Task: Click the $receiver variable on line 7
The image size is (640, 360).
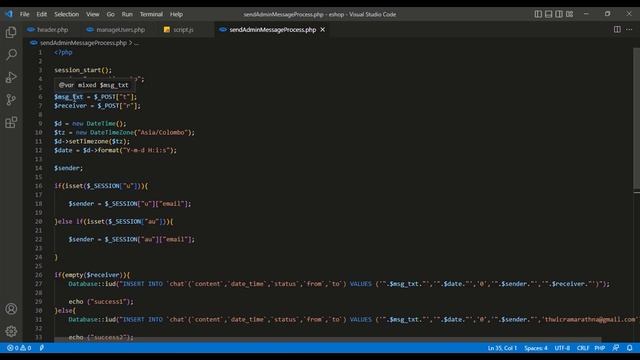Action: 71,106
